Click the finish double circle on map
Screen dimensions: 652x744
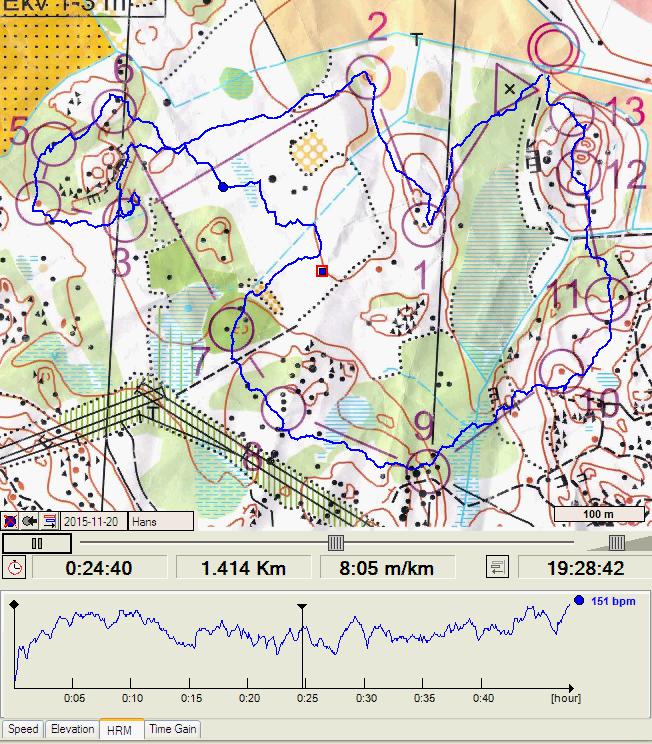tap(554, 48)
